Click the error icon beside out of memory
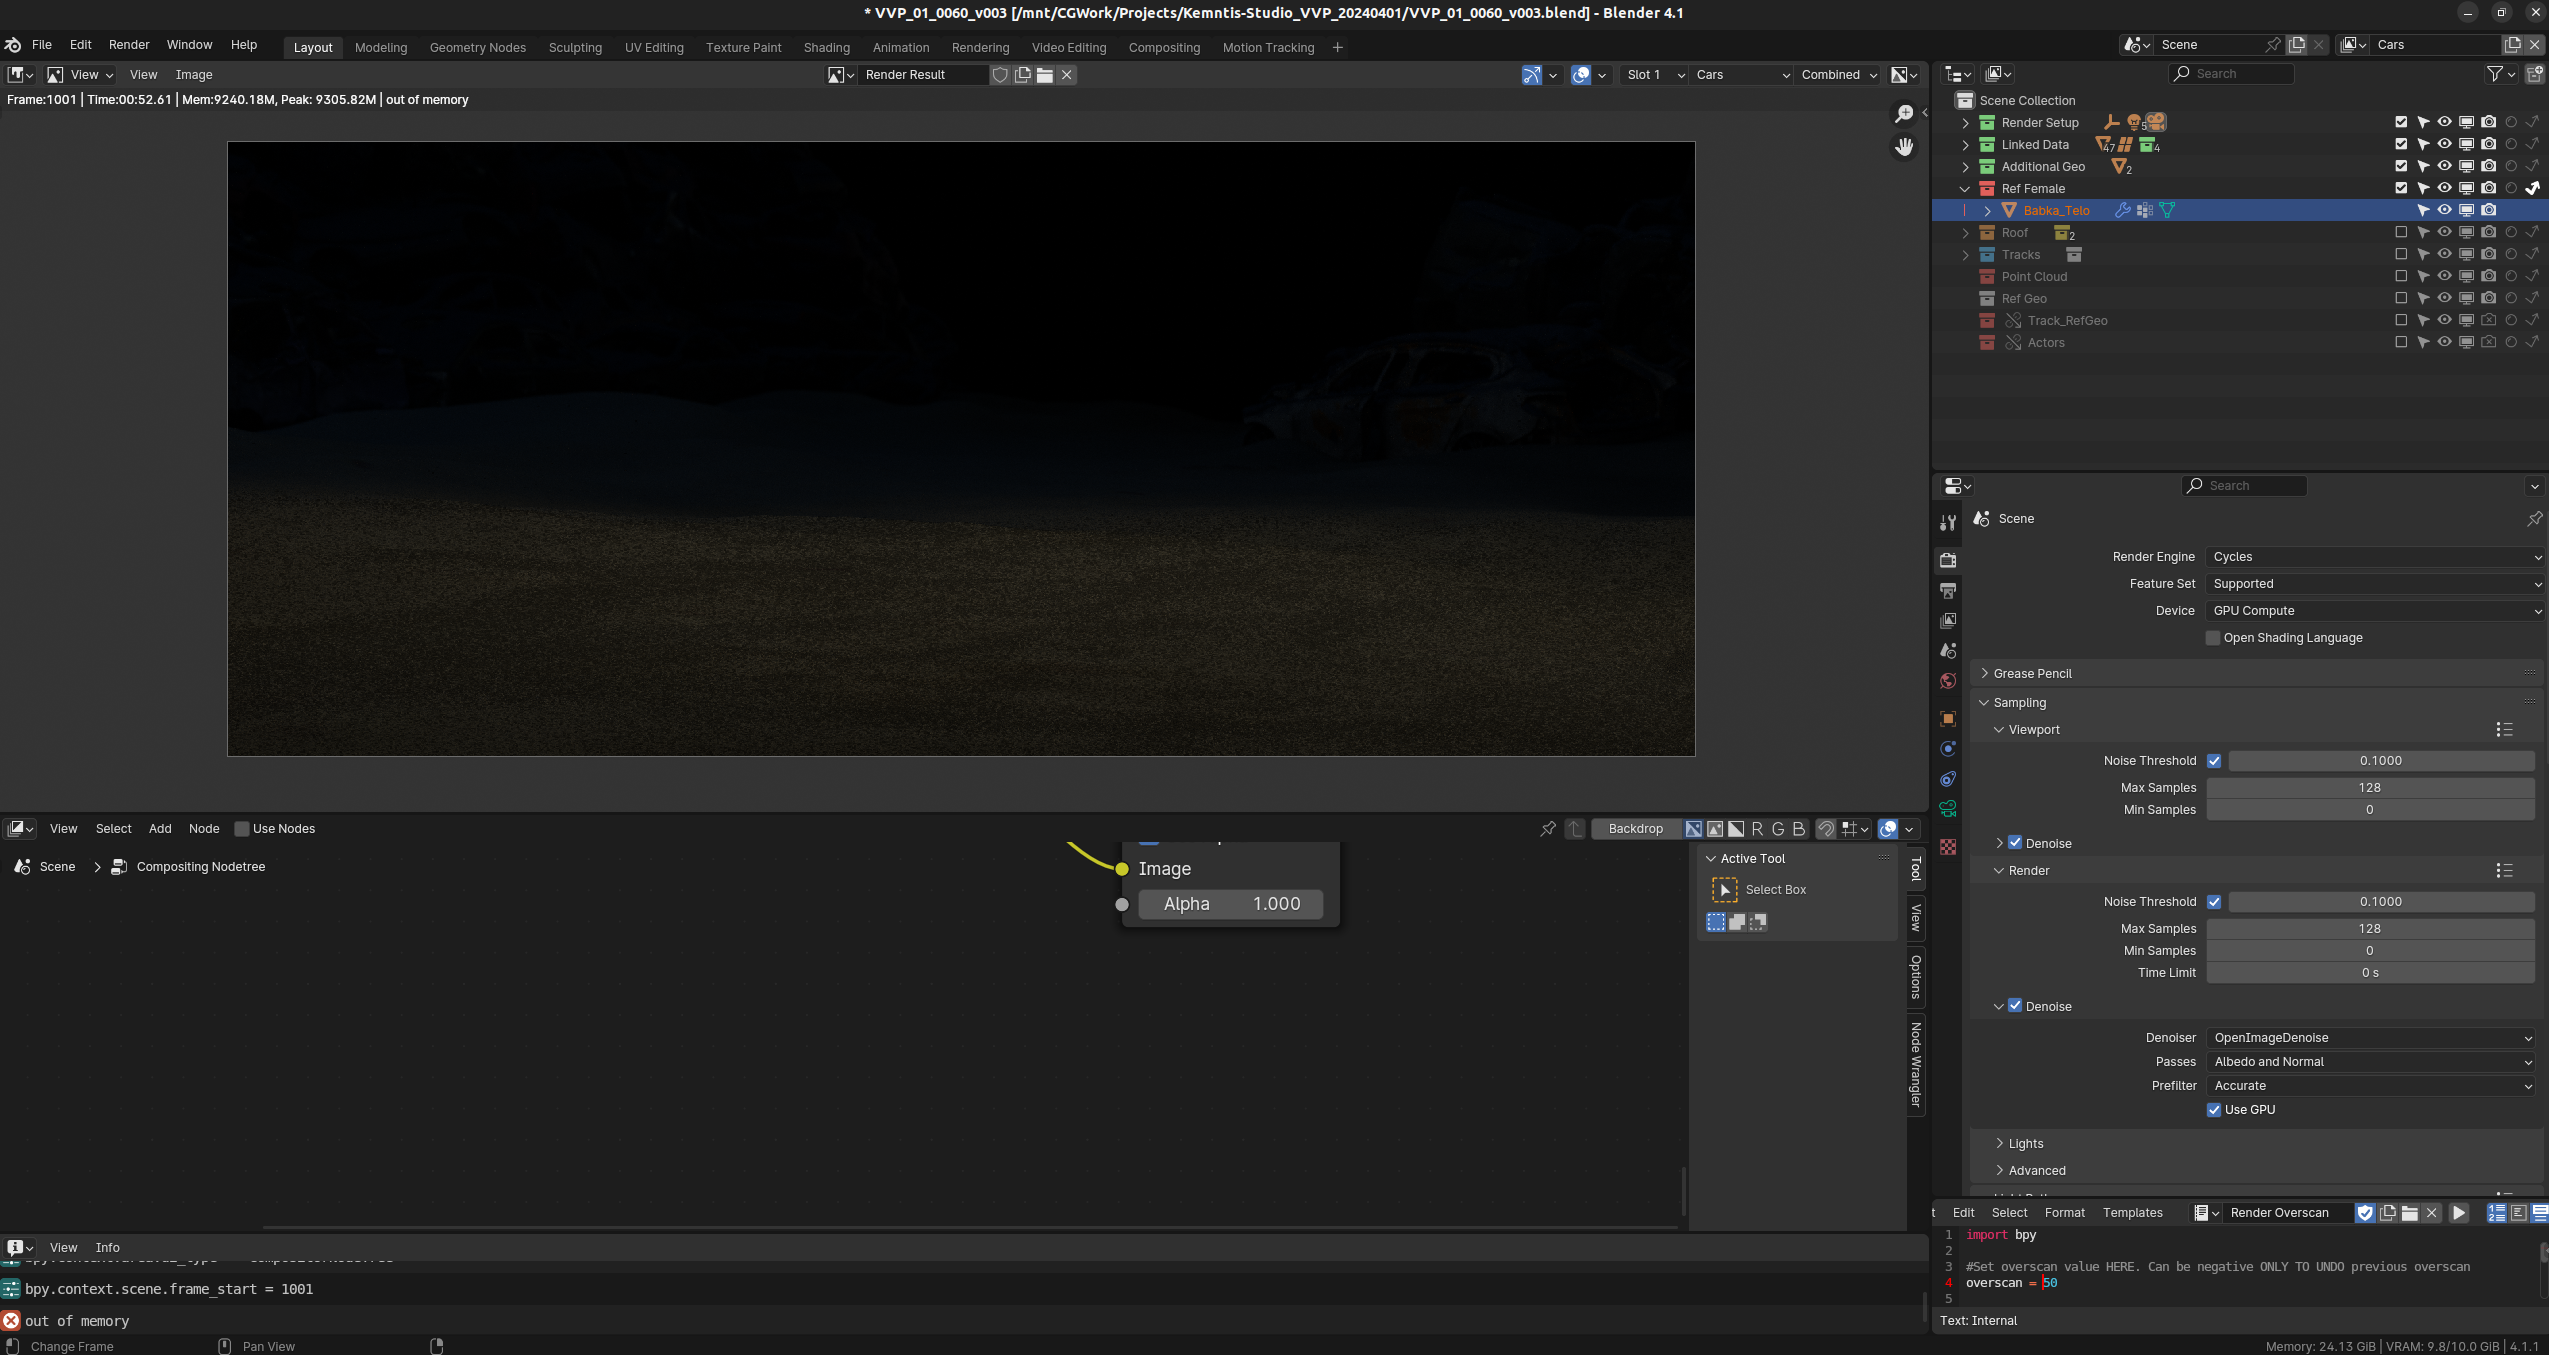This screenshot has width=2549, height=1355. point(11,1320)
